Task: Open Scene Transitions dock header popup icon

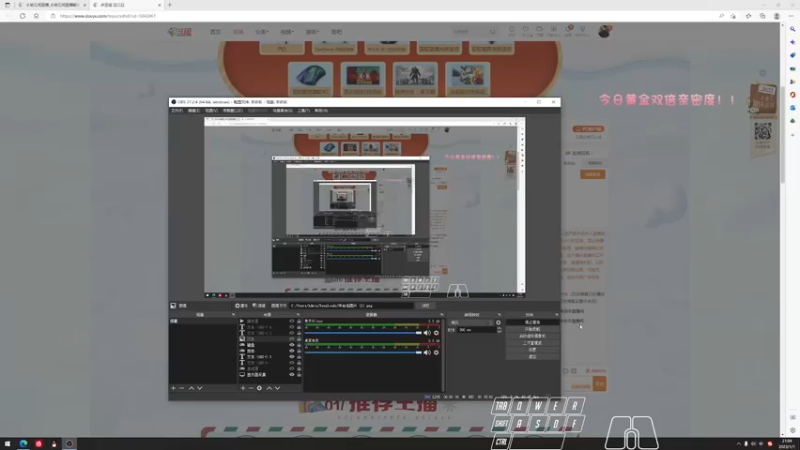Action: (499, 315)
